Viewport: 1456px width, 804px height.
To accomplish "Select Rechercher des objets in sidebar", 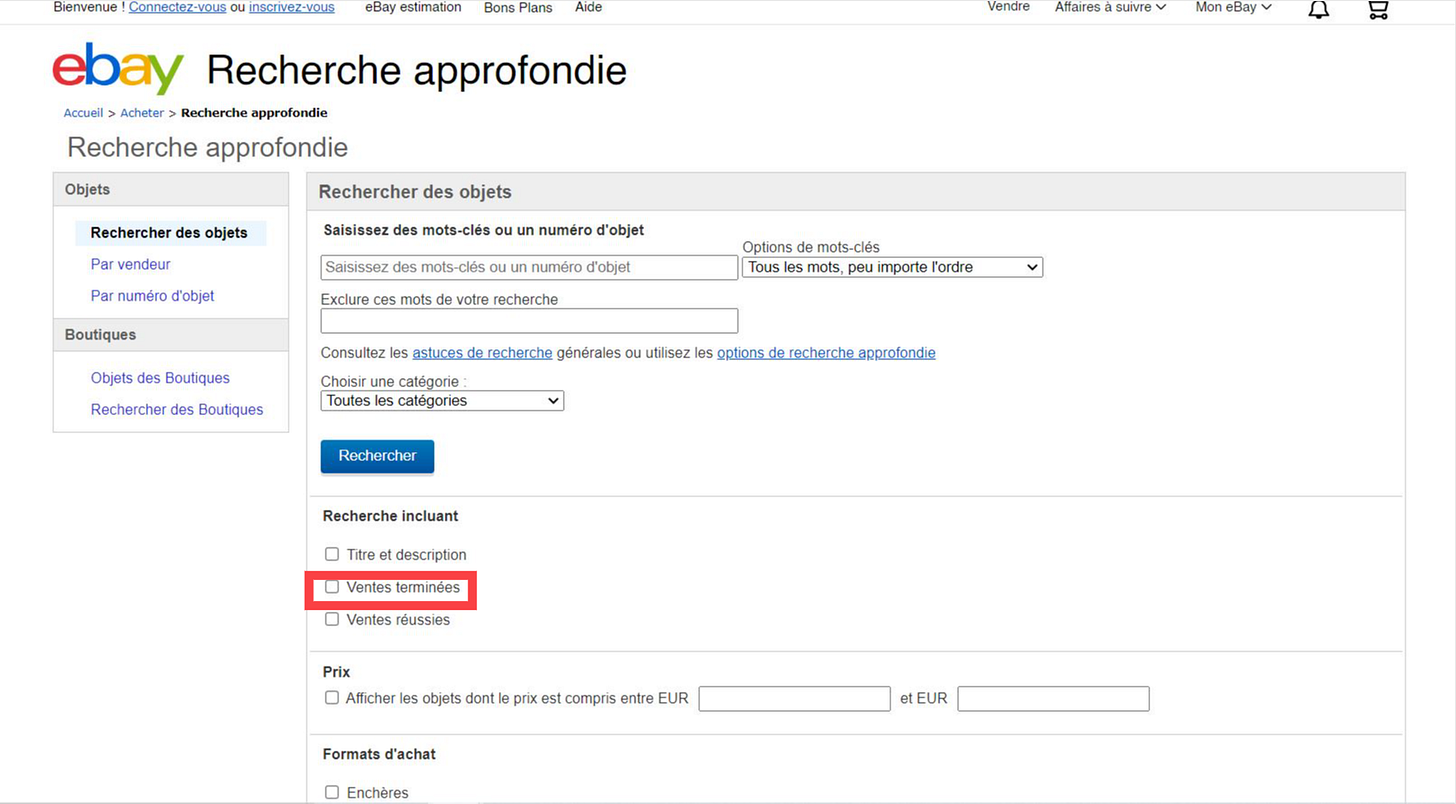I will [x=169, y=233].
